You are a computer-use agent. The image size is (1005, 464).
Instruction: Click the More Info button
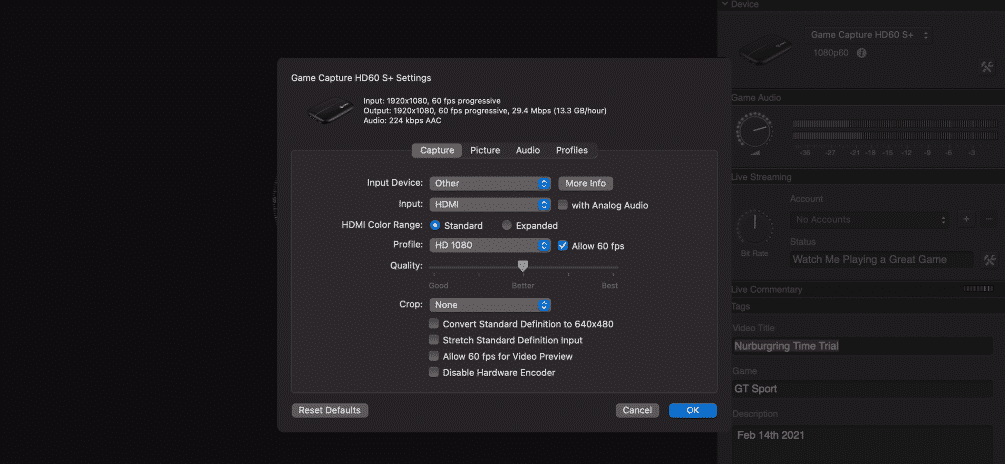tap(585, 183)
